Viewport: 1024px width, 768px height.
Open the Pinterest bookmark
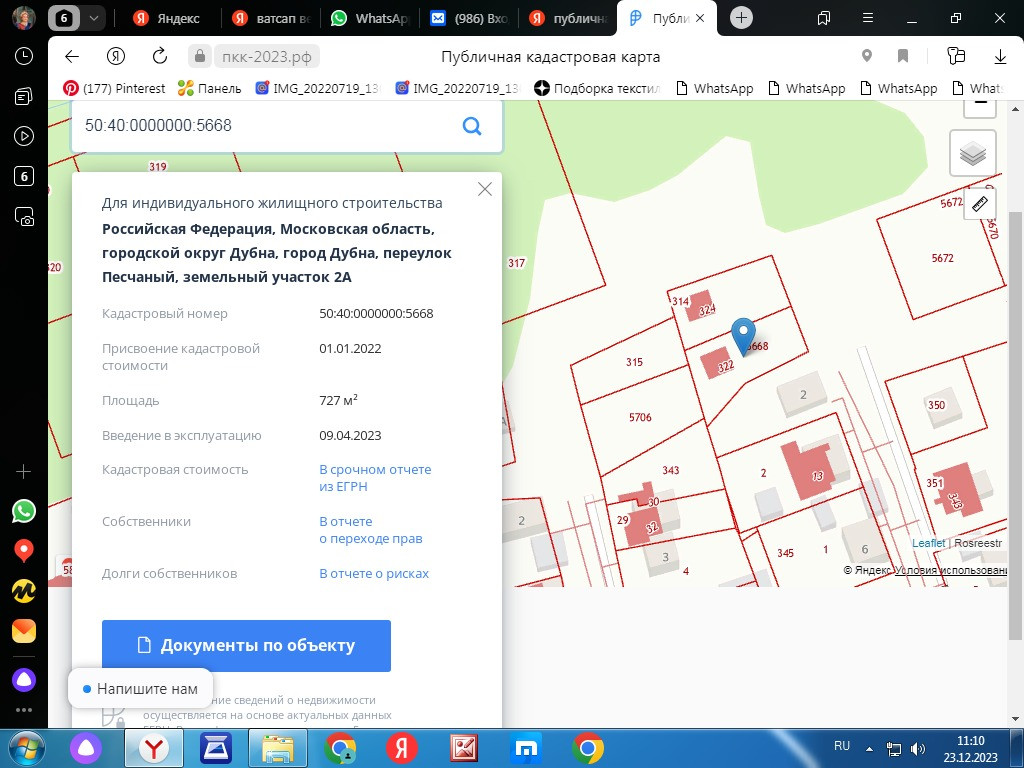click(115, 88)
